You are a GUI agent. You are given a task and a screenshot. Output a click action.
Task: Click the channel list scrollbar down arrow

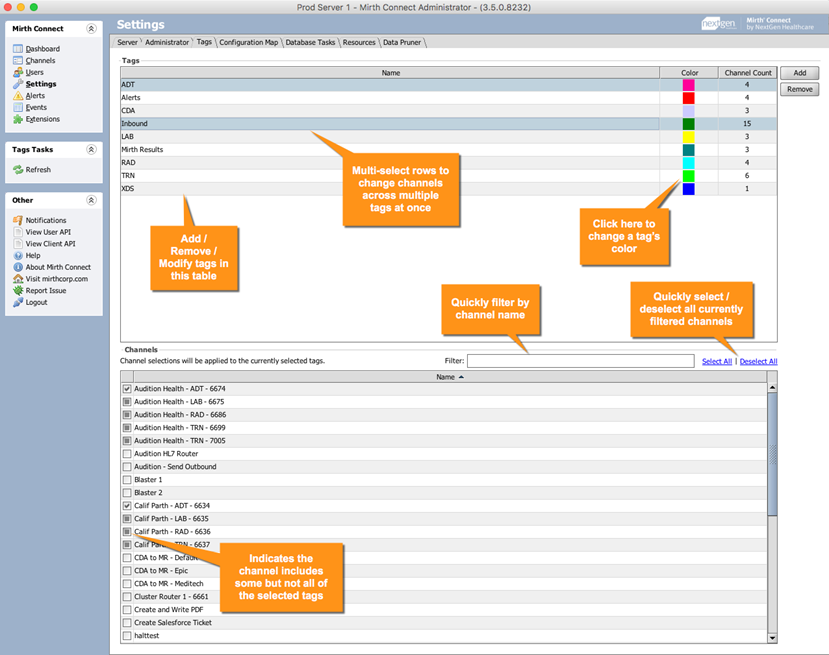coord(772,638)
